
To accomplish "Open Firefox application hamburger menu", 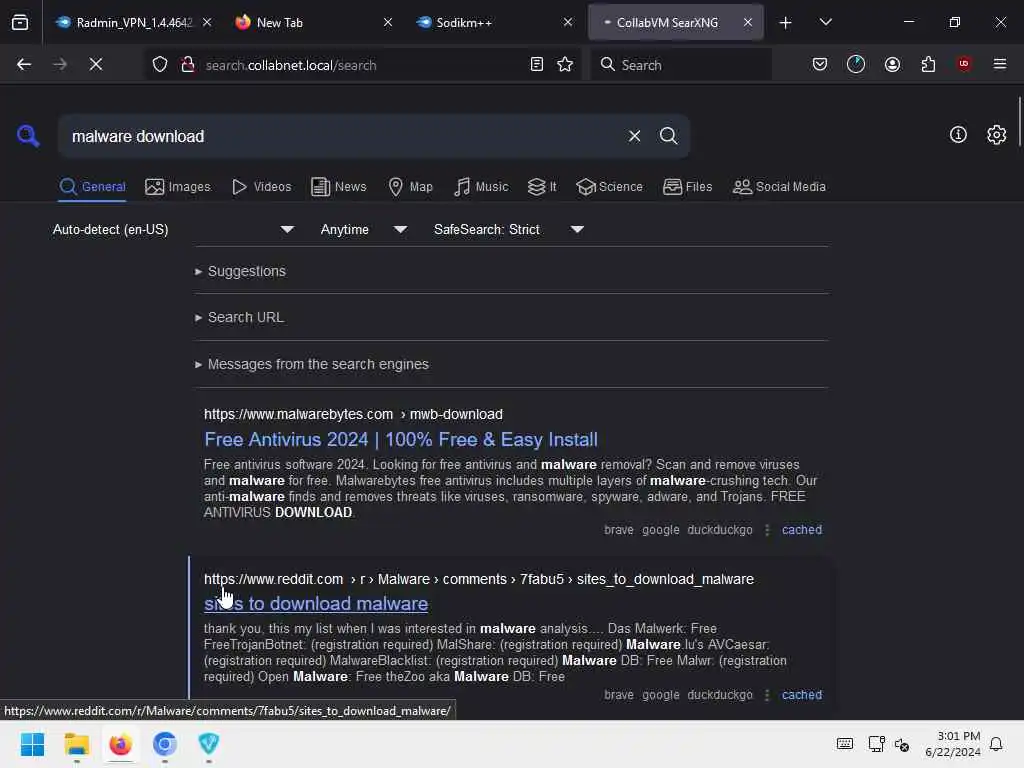I will (1000, 64).
